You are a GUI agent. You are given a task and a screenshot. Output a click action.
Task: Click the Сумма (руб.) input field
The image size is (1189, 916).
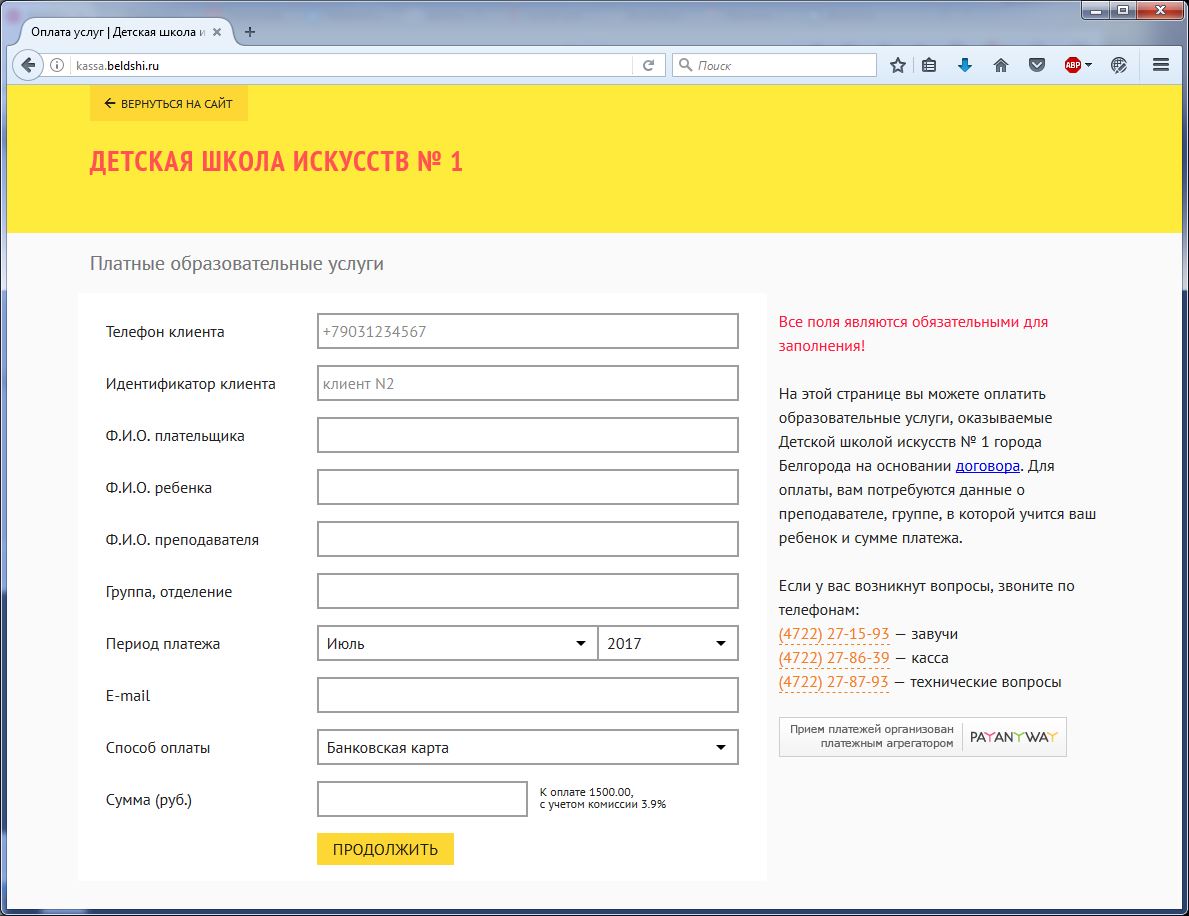point(422,799)
